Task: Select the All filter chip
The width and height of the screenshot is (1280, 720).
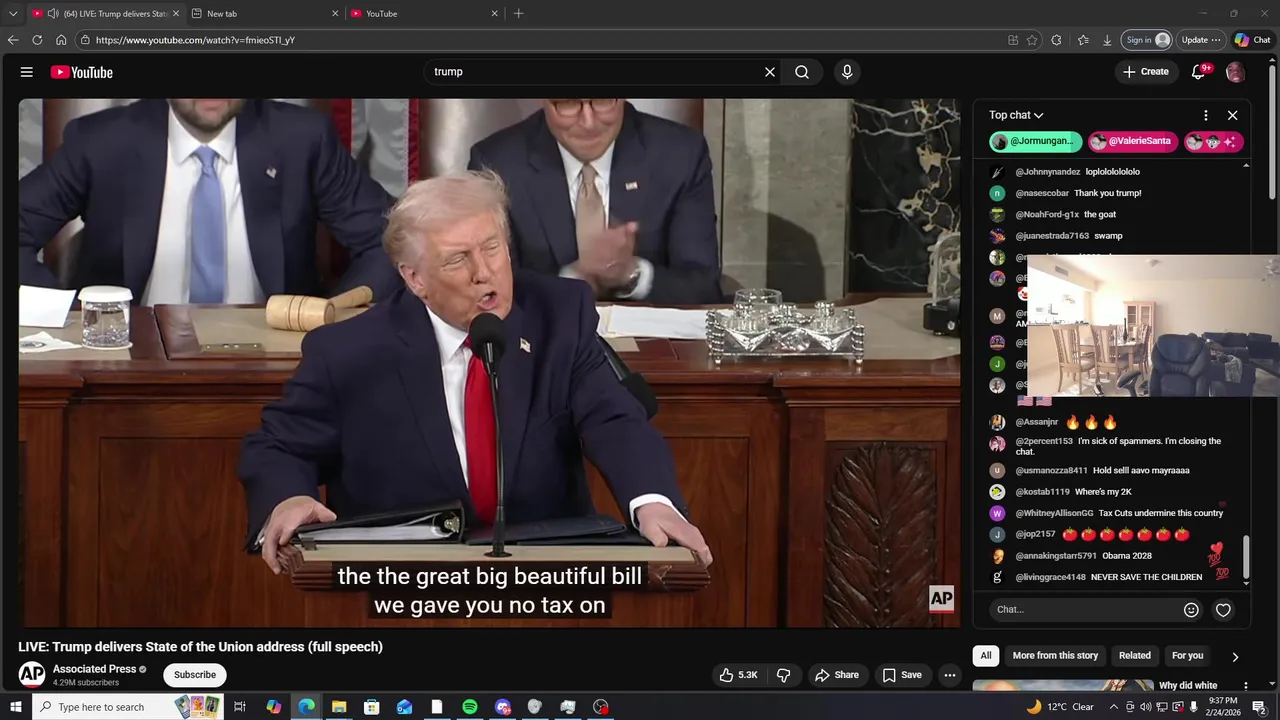Action: 986,656
